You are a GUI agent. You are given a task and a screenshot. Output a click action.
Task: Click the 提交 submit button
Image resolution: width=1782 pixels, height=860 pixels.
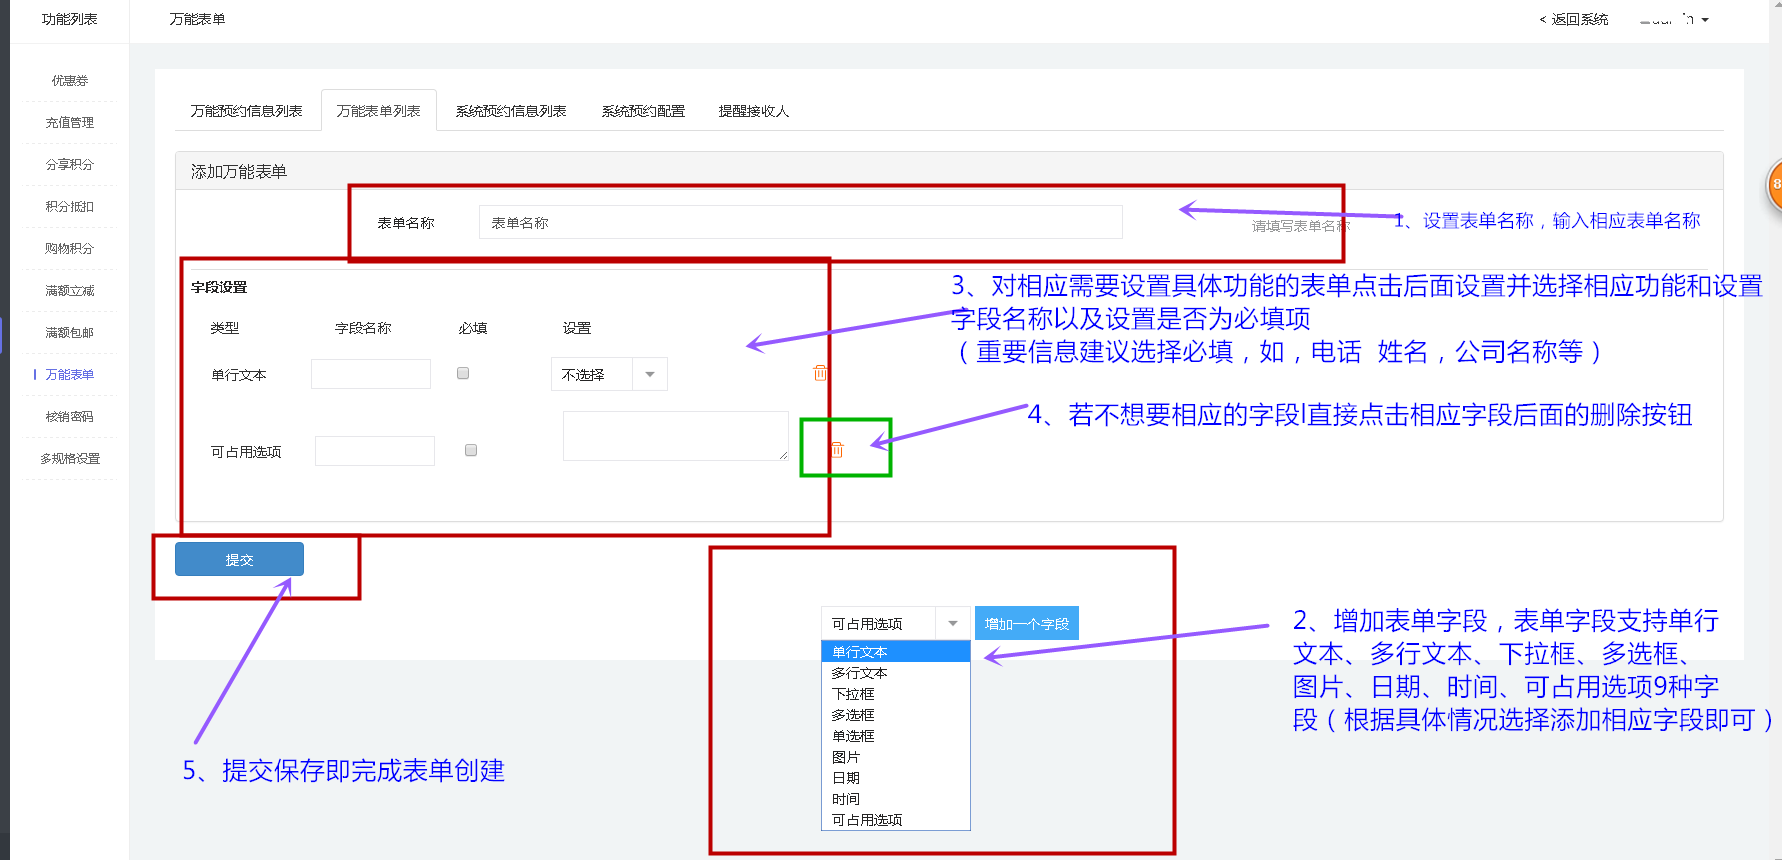tap(239, 560)
